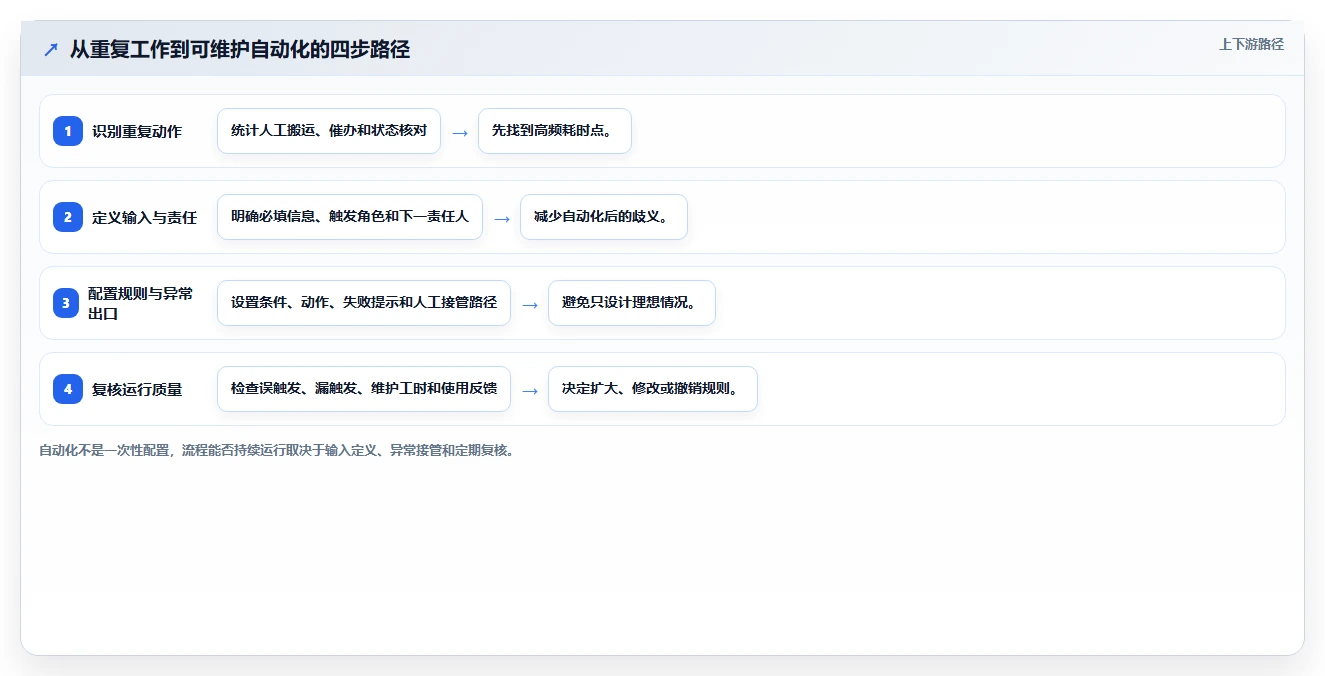
Task: Click the box 统计人工搬运、催办和状态核对
Action: (329, 131)
